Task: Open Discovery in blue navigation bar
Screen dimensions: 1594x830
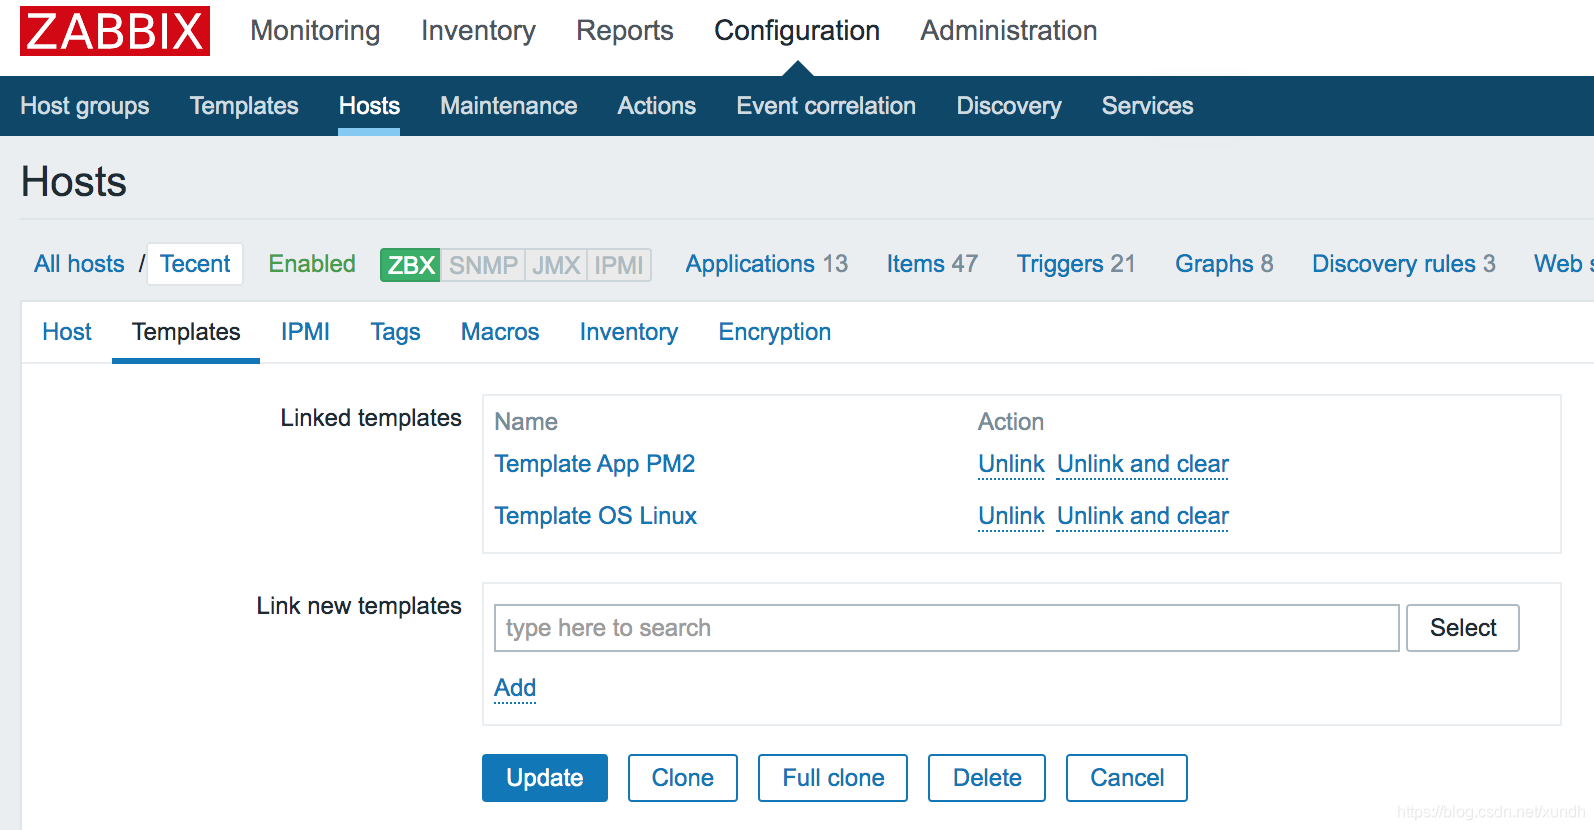Action: coord(1009,106)
